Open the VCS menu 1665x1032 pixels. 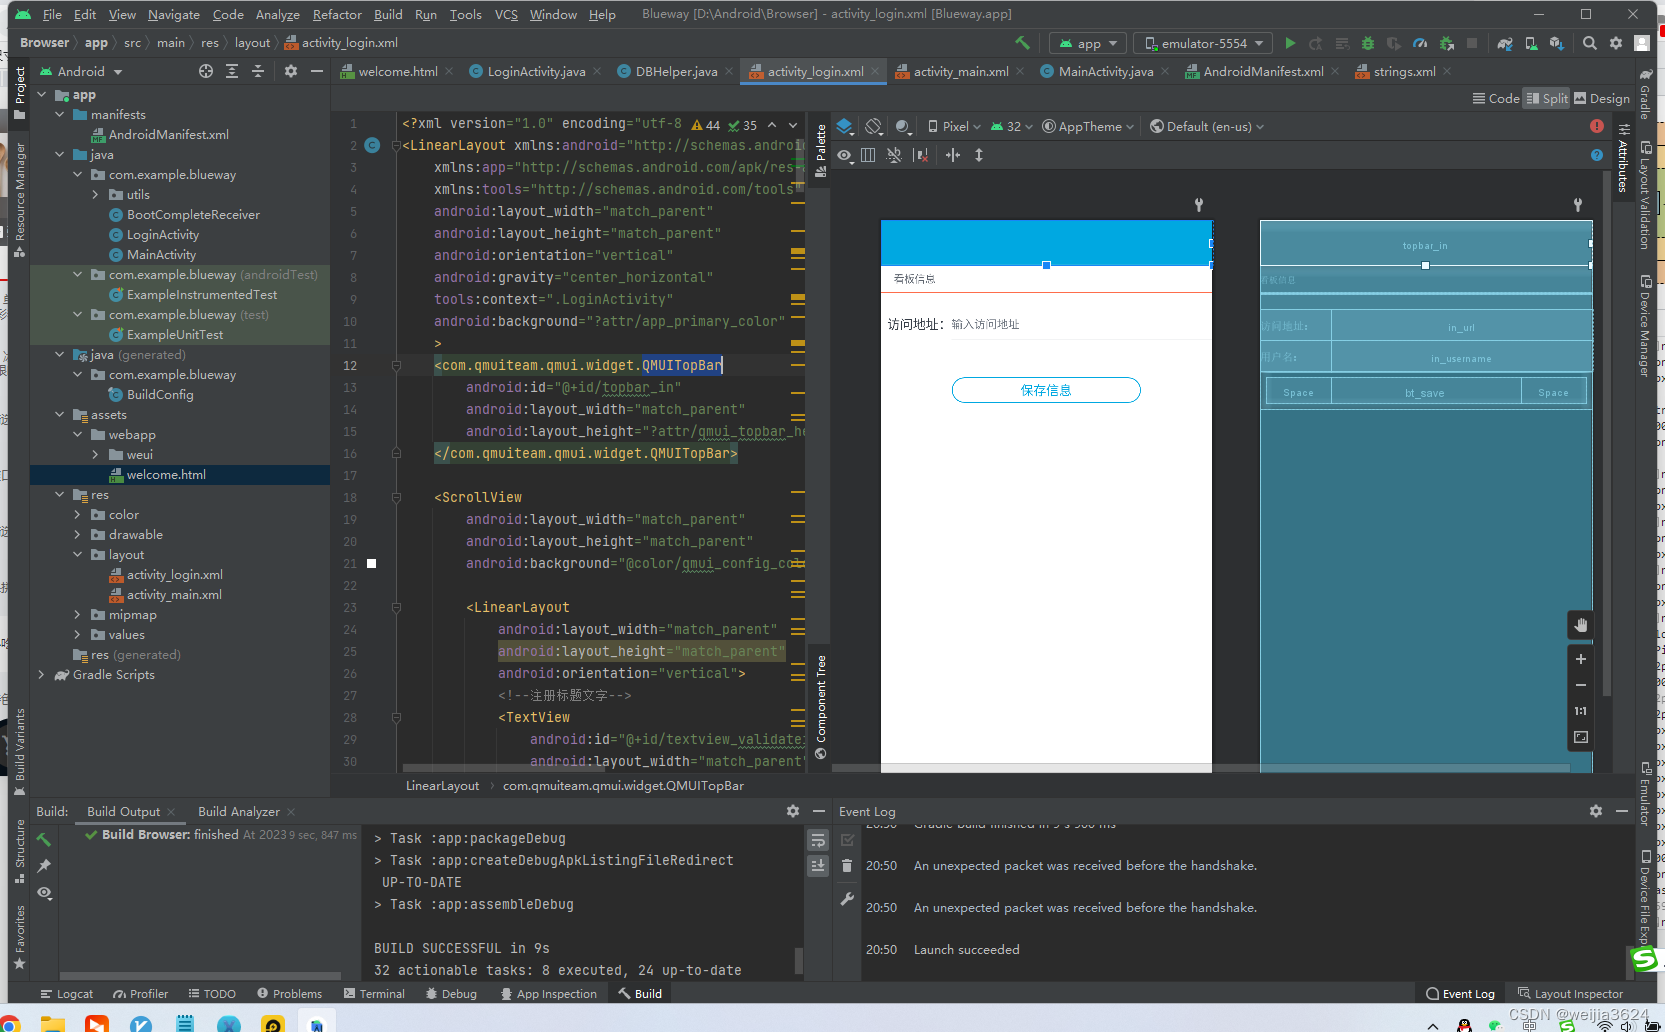pos(506,14)
